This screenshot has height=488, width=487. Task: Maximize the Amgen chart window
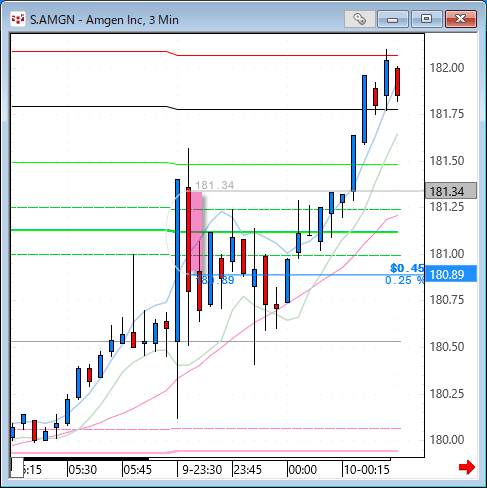click(426, 19)
